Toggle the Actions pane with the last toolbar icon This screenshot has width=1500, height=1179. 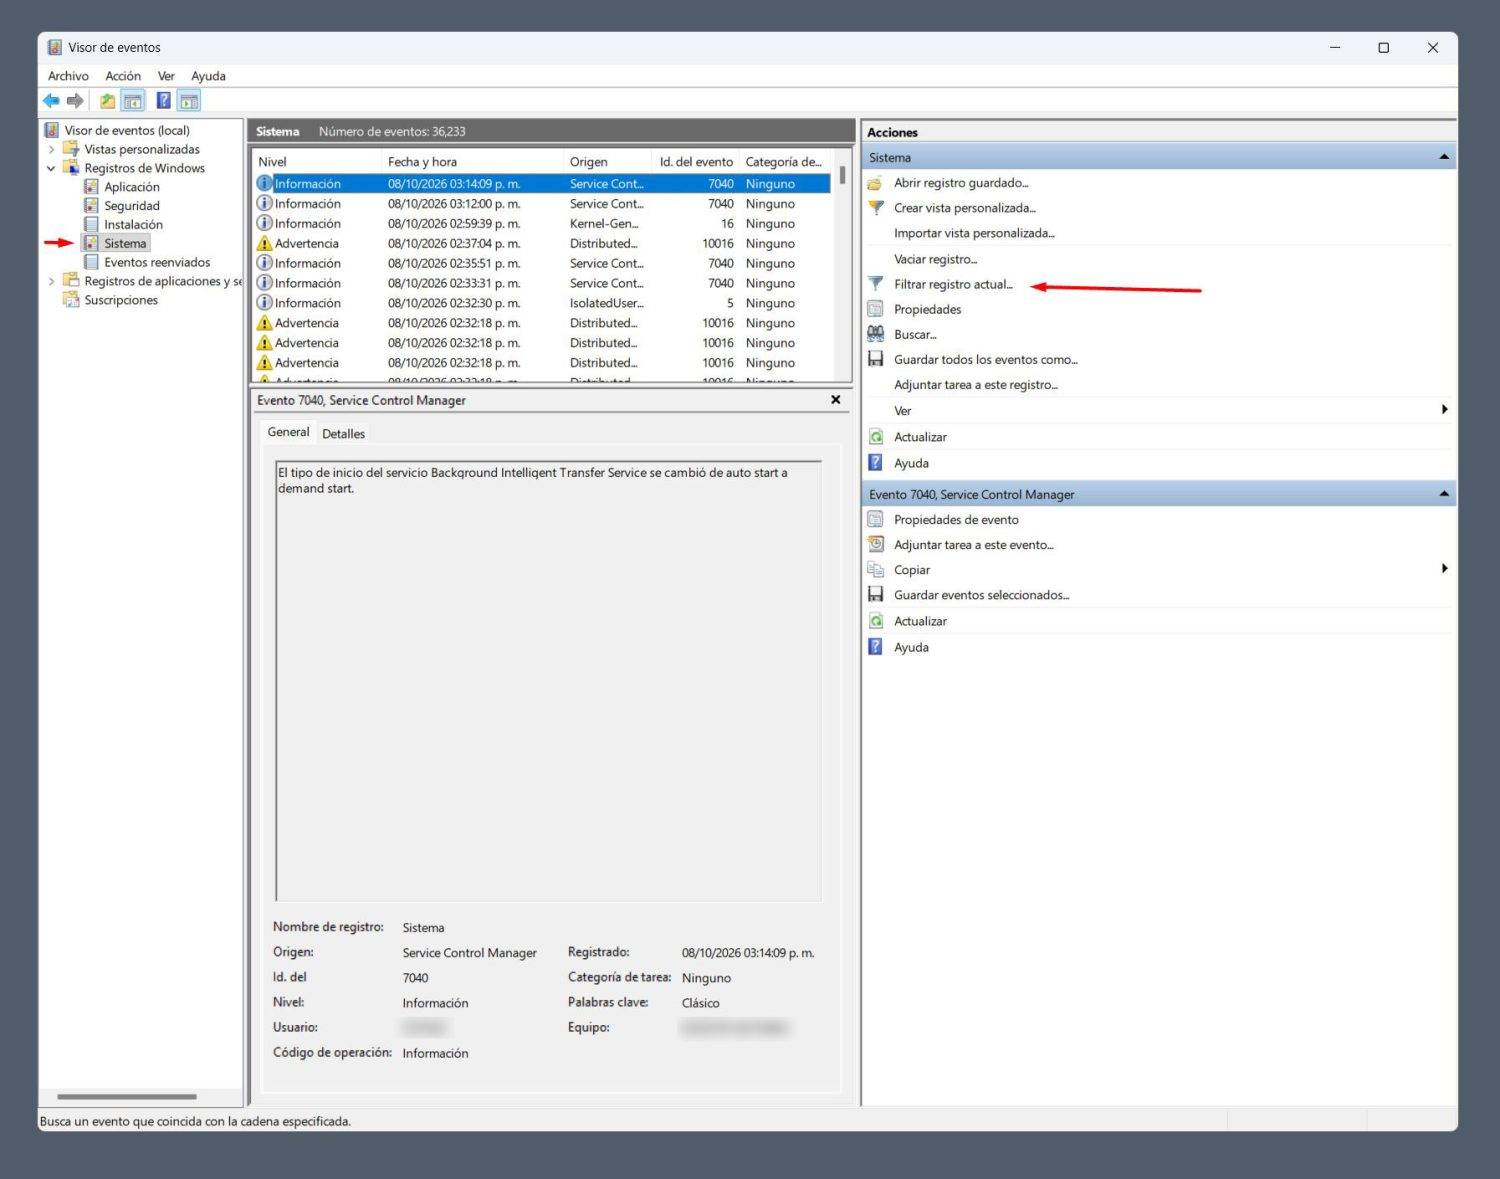coord(189,101)
